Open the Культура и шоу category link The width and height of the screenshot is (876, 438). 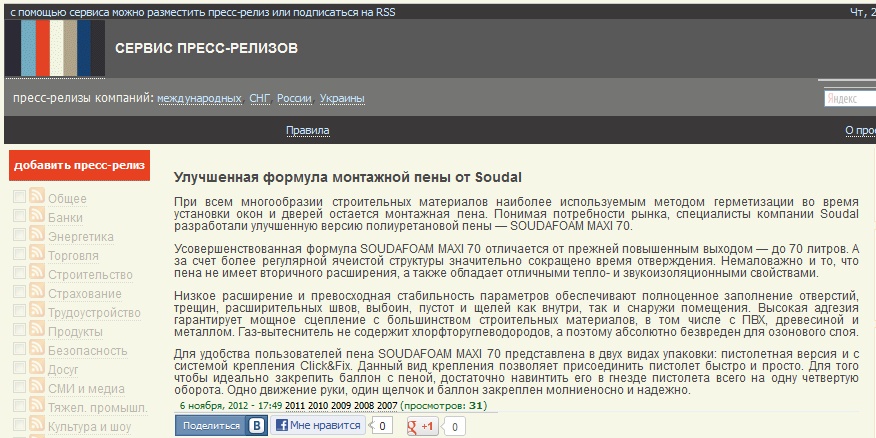[x=89, y=427]
